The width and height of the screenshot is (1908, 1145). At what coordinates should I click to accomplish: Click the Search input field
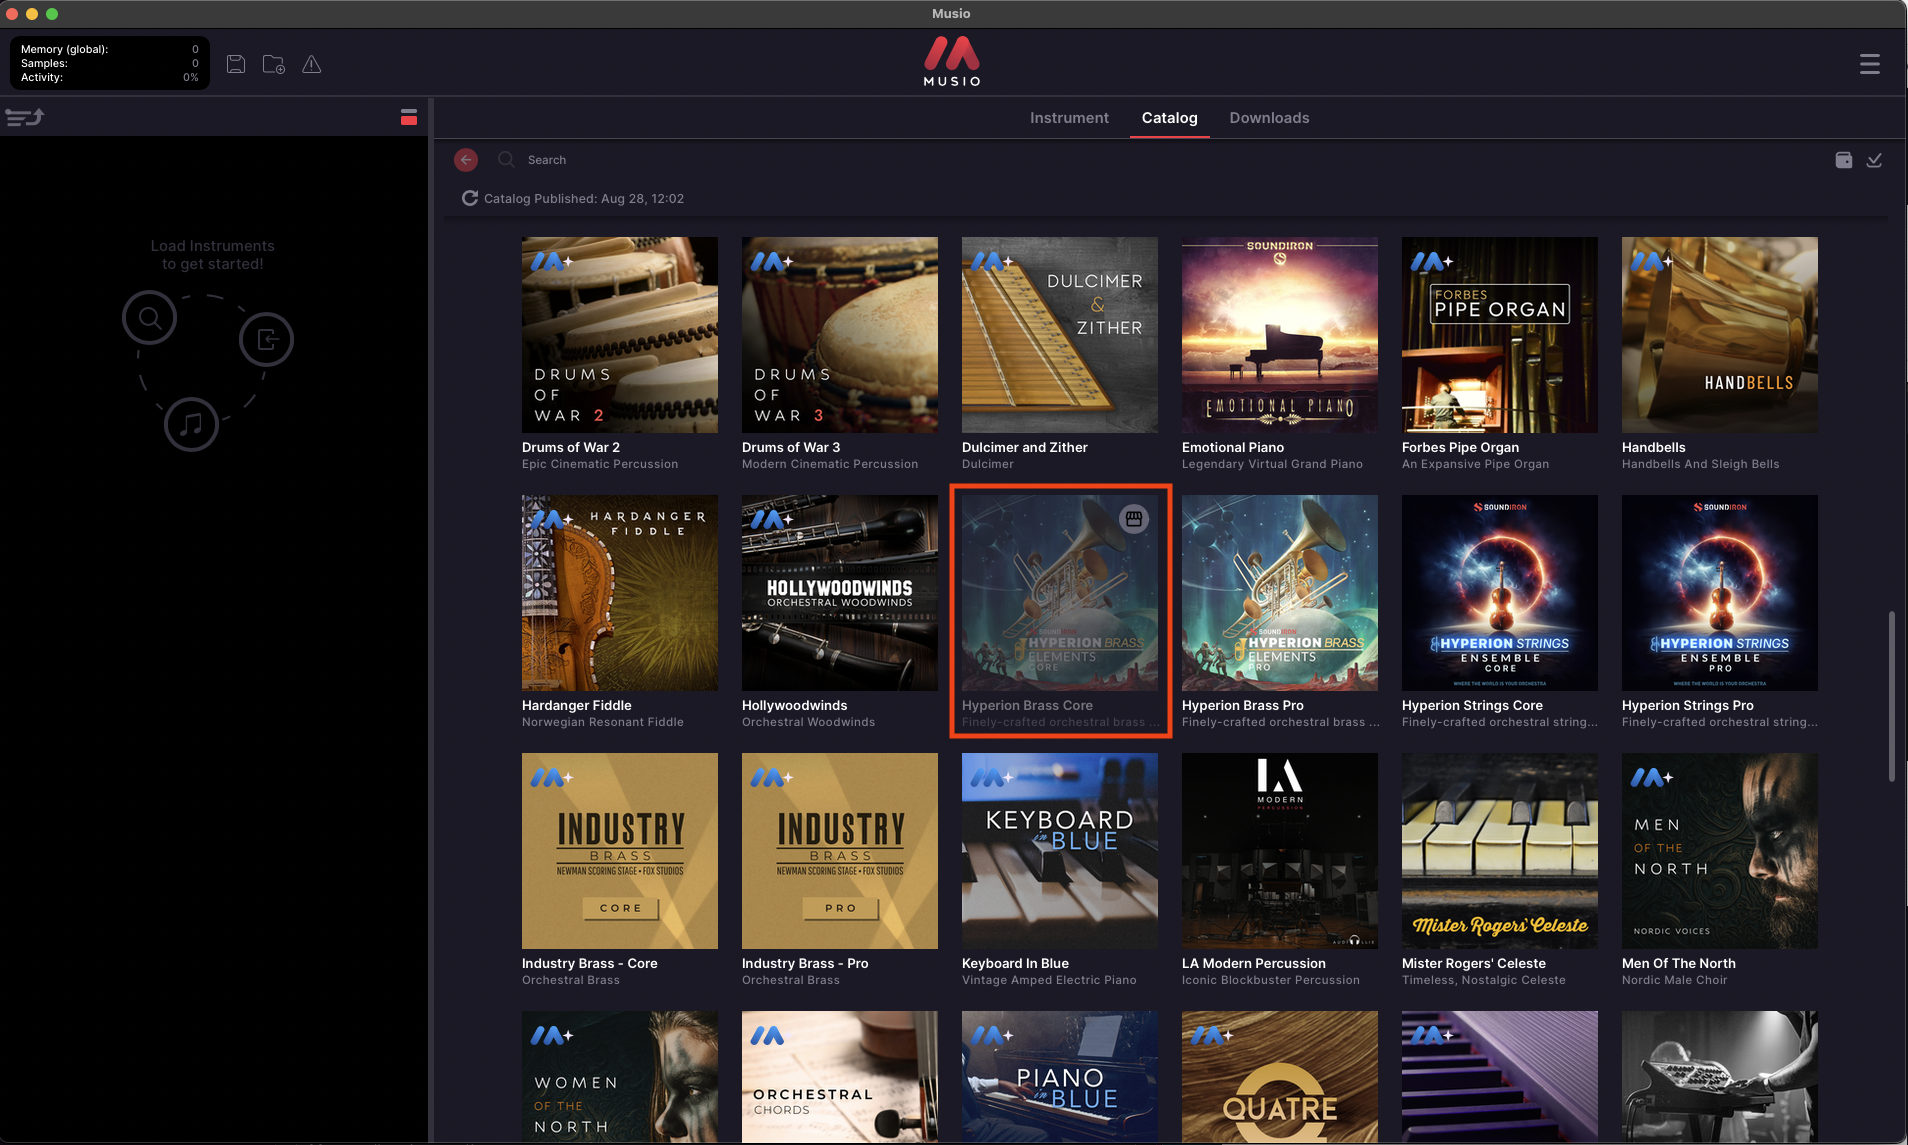pos(660,160)
